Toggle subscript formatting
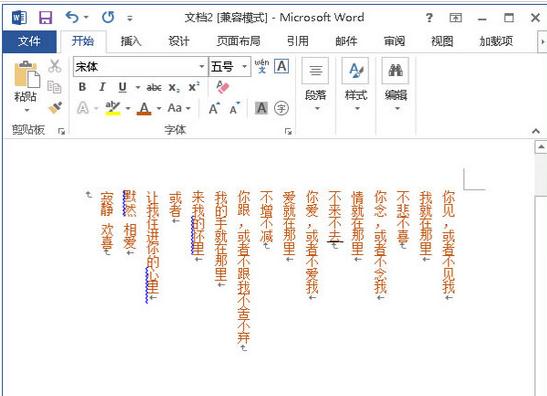 point(174,88)
